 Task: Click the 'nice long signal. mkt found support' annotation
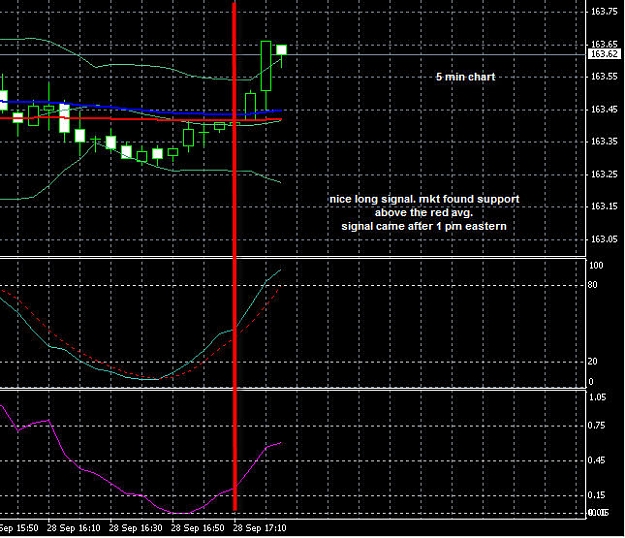click(424, 199)
